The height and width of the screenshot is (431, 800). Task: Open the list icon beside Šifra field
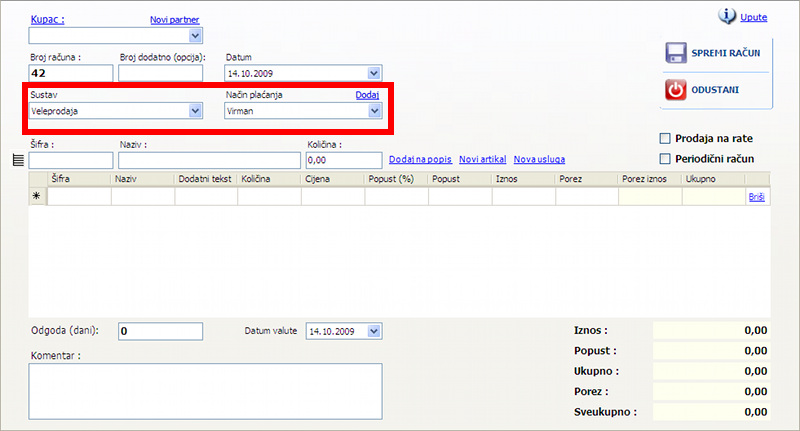(x=18, y=160)
